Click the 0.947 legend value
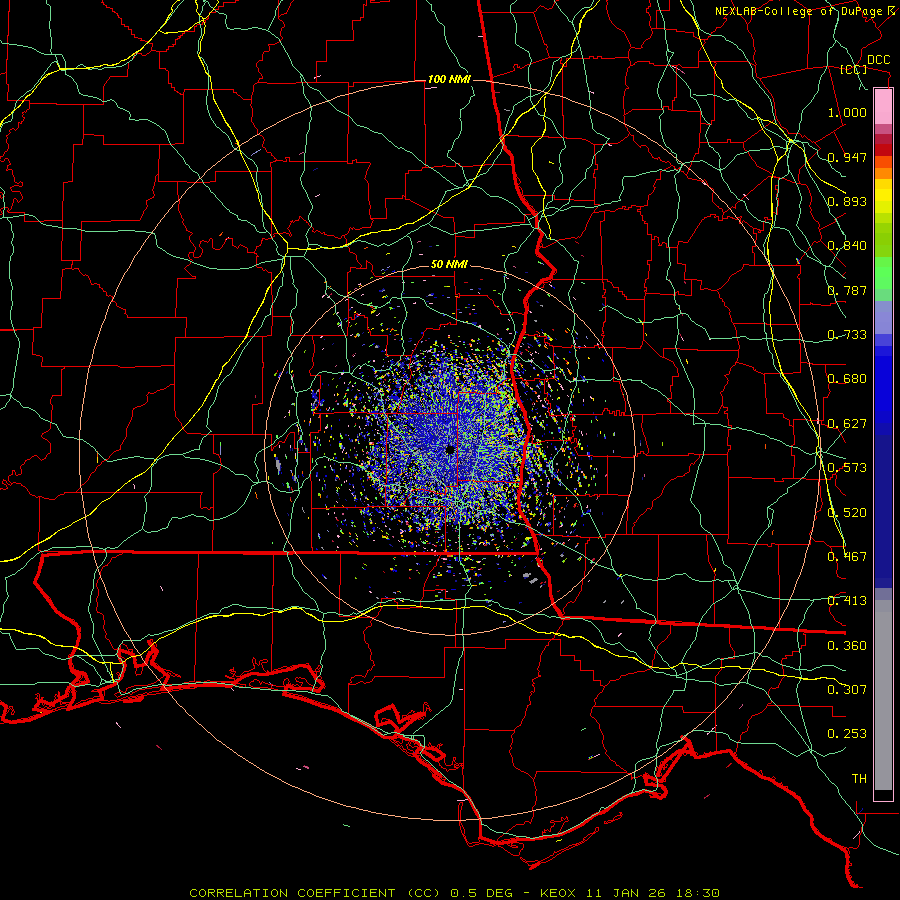Screen dimensions: 900x900 (847, 157)
